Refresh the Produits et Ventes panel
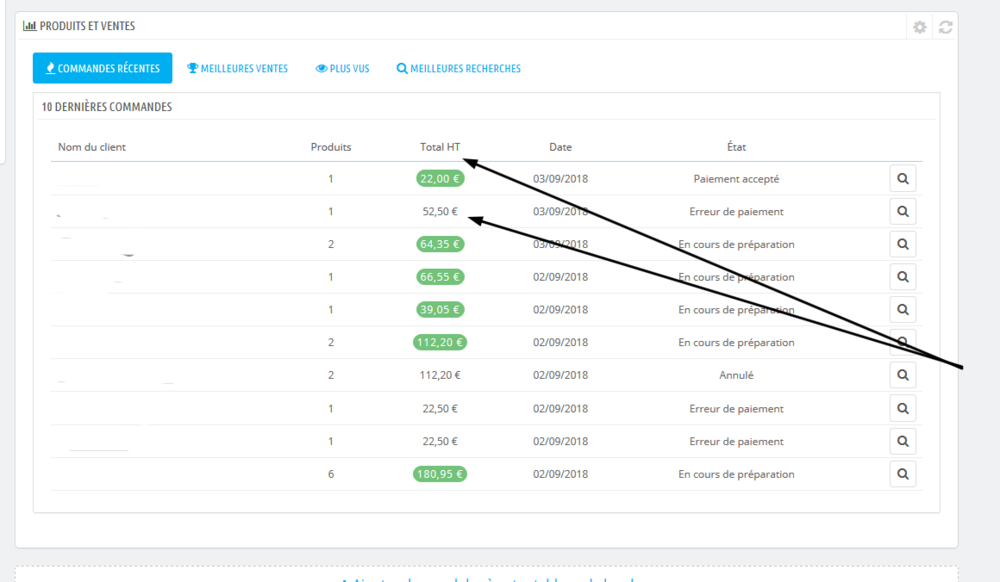 point(945,27)
